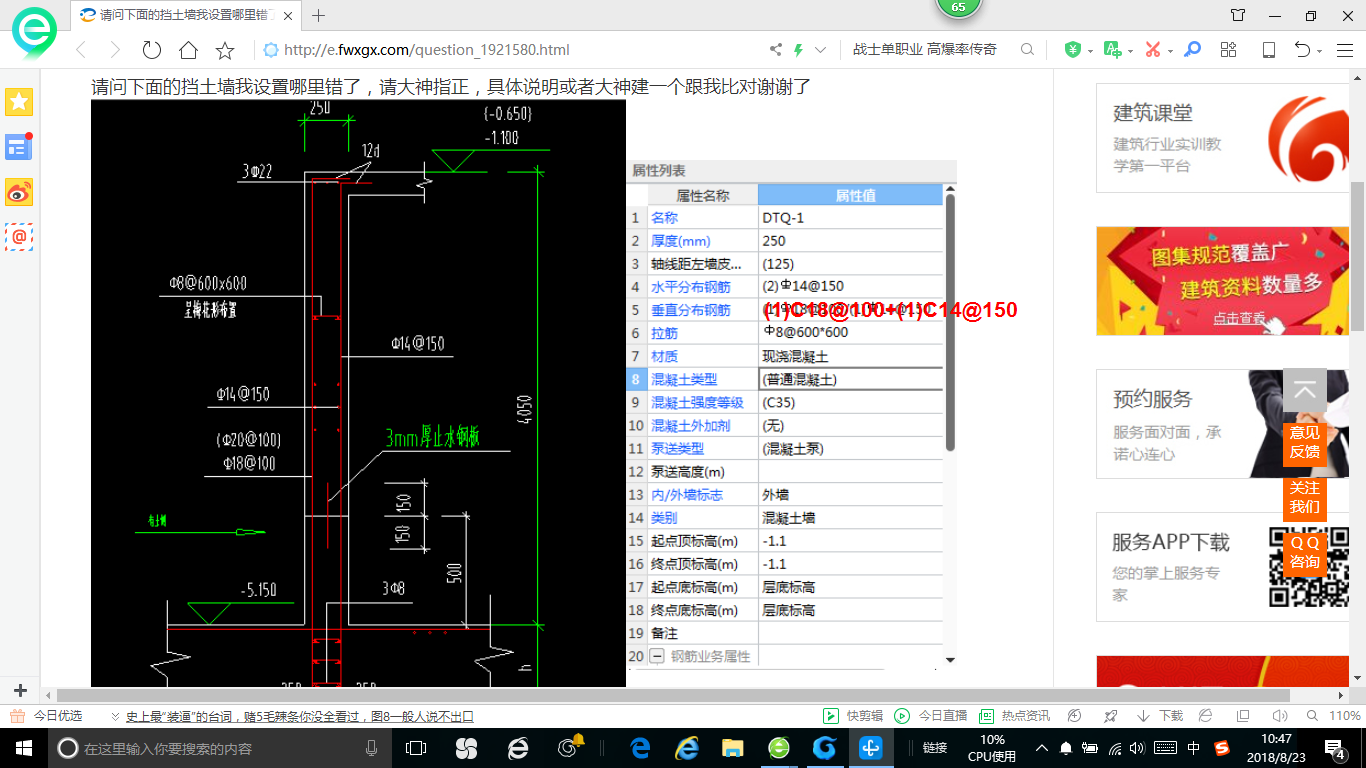Open dropdown beside translate icon
The image size is (1366, 768).
pos(1130,51)
